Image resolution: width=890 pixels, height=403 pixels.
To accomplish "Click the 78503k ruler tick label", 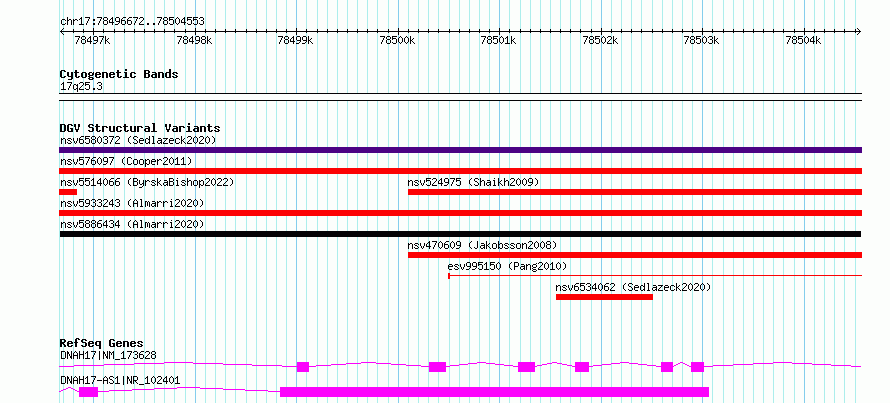I will (701, 40).
